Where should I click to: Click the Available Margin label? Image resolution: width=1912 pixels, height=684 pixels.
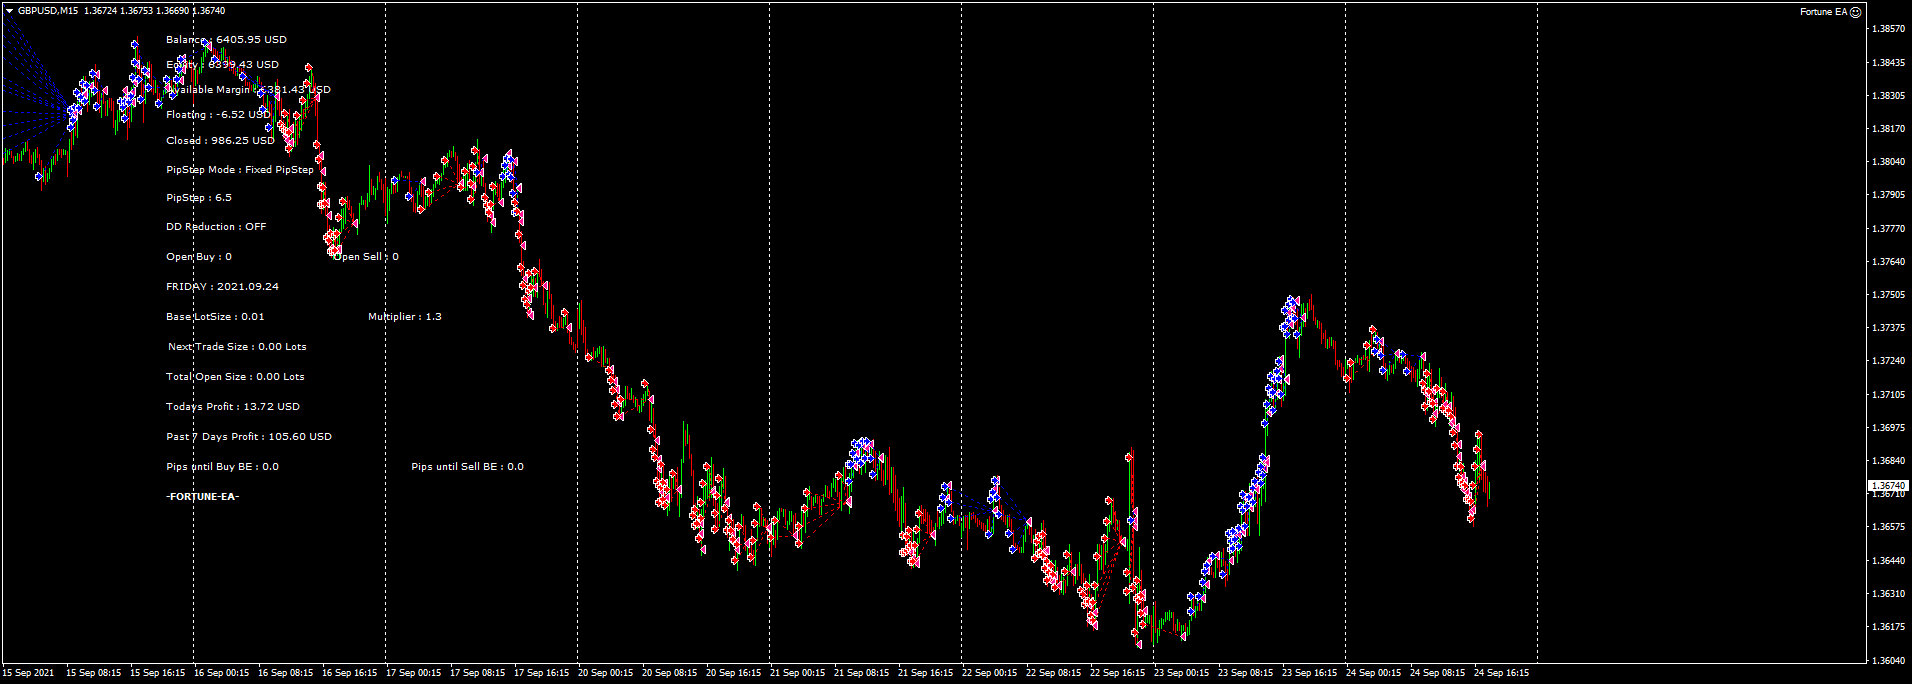248,90
